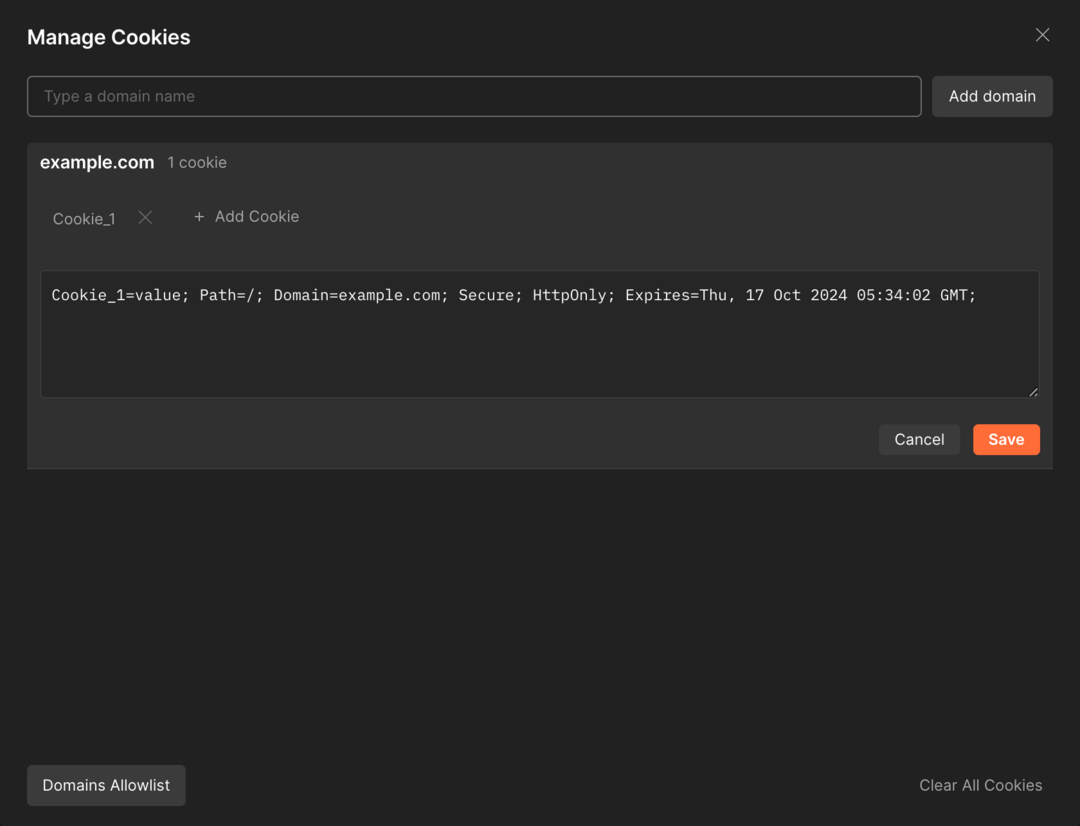
Task: Click the Expires date in cookie text
Action: coord(800,296)
